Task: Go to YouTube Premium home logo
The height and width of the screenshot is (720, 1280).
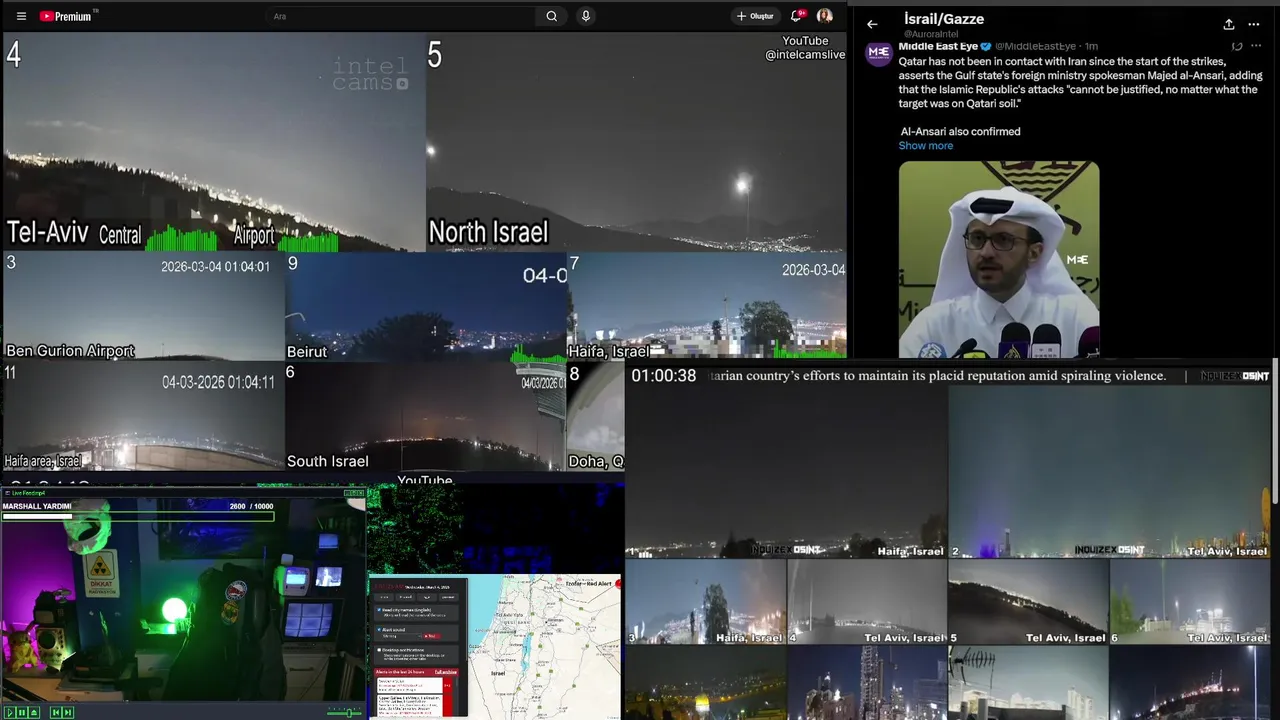Action: pos(66,16)
